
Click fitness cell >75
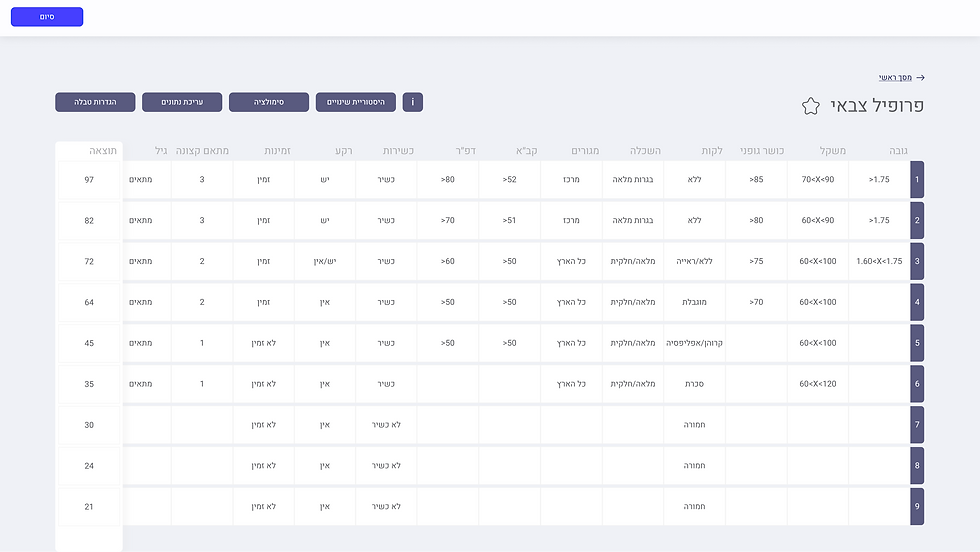[x=756, y=261]
